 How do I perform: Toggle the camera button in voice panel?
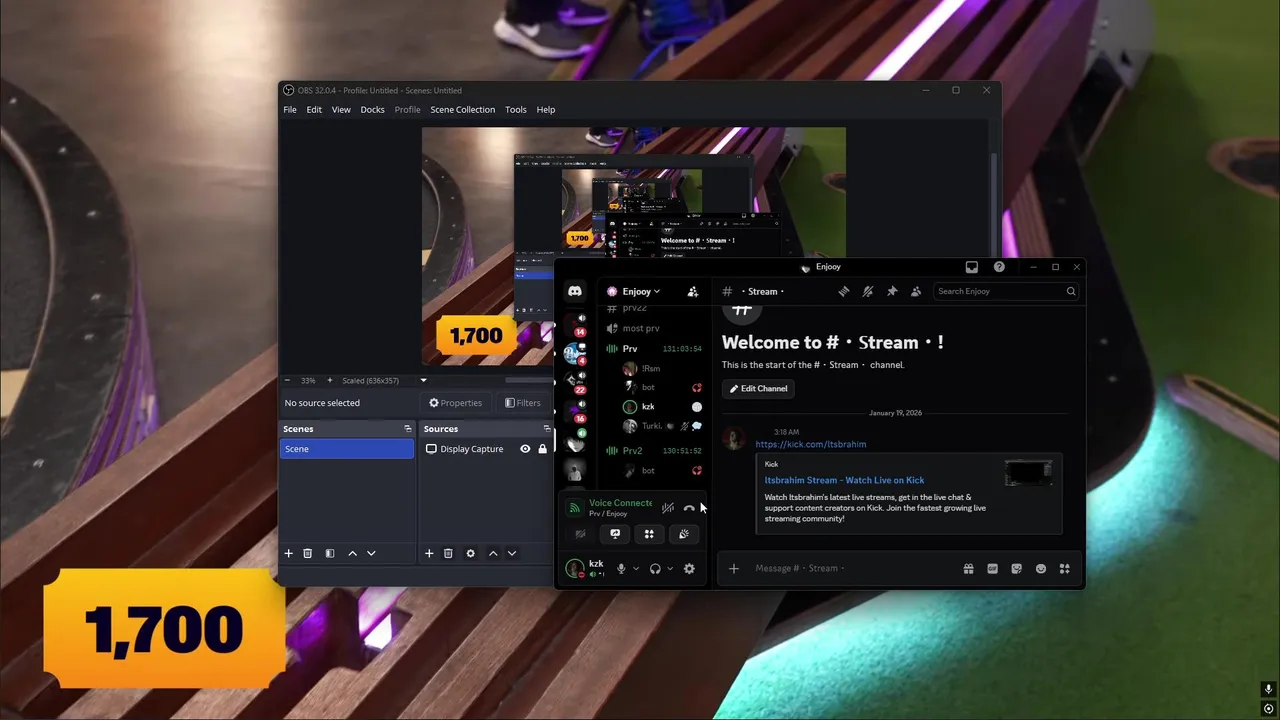click(x=580, y=534)
